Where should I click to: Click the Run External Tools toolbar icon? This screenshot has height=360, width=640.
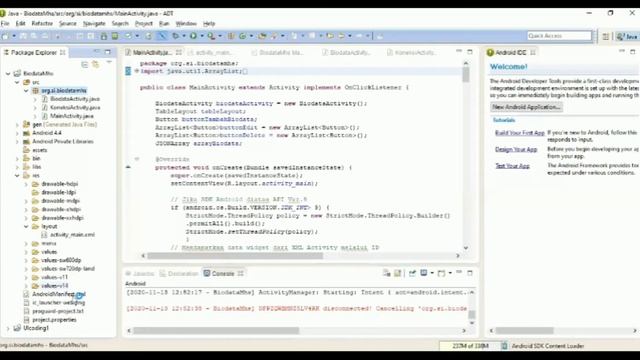[211, 36]
